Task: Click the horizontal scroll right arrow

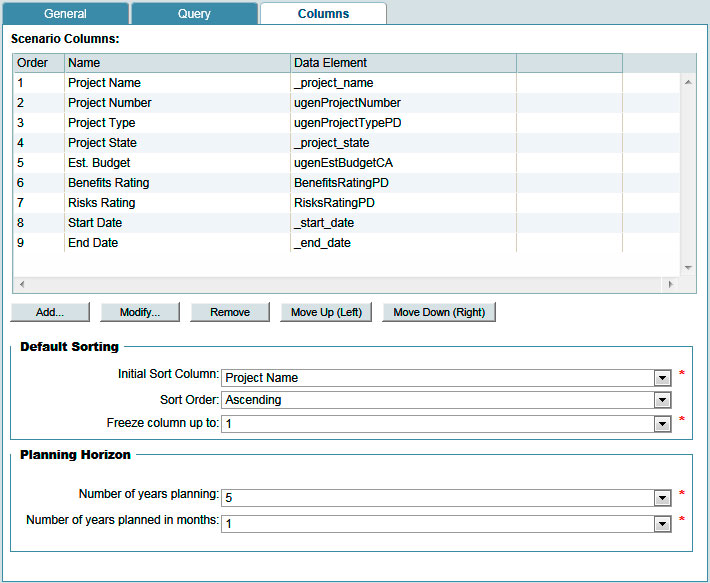Action: pos(671,284)
